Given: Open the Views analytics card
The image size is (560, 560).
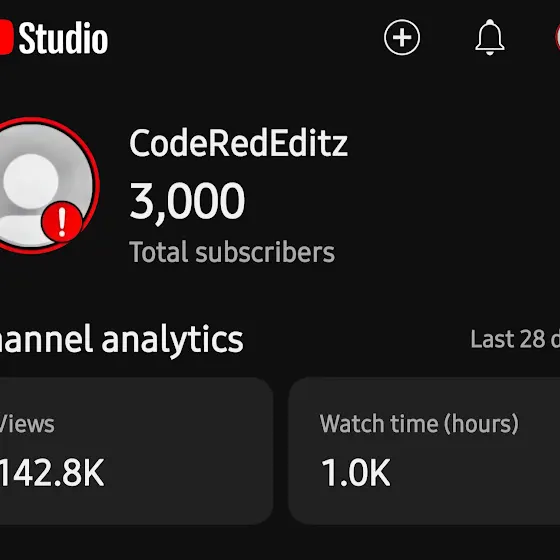Looking at the screenshot, I should [136, 451].
